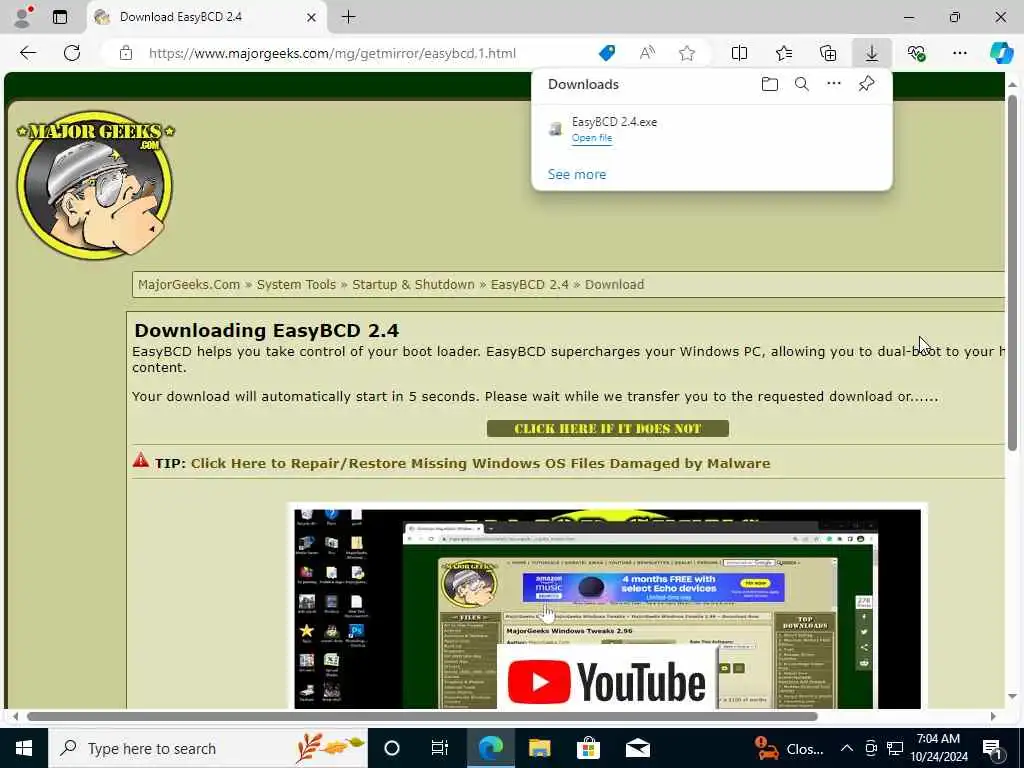Image resolution: width=1024 pixels, height=768 pixels.
Task: Click the vertical page scrollbar
Action: 1012,272
